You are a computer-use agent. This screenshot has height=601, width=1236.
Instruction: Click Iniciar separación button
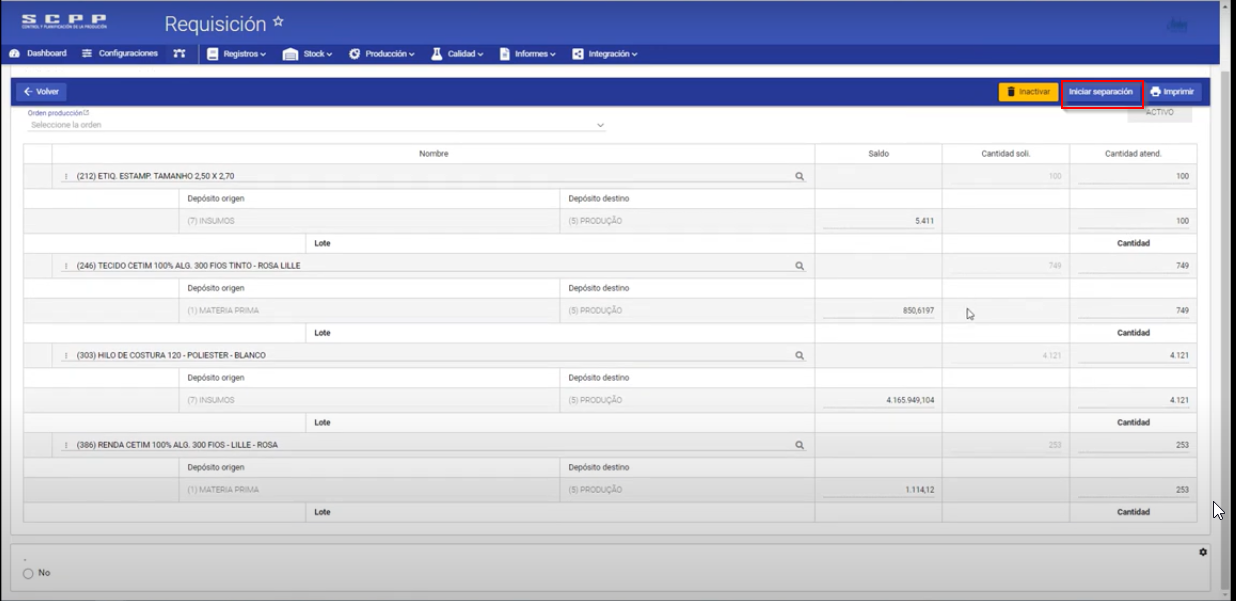pos(1101,91)
